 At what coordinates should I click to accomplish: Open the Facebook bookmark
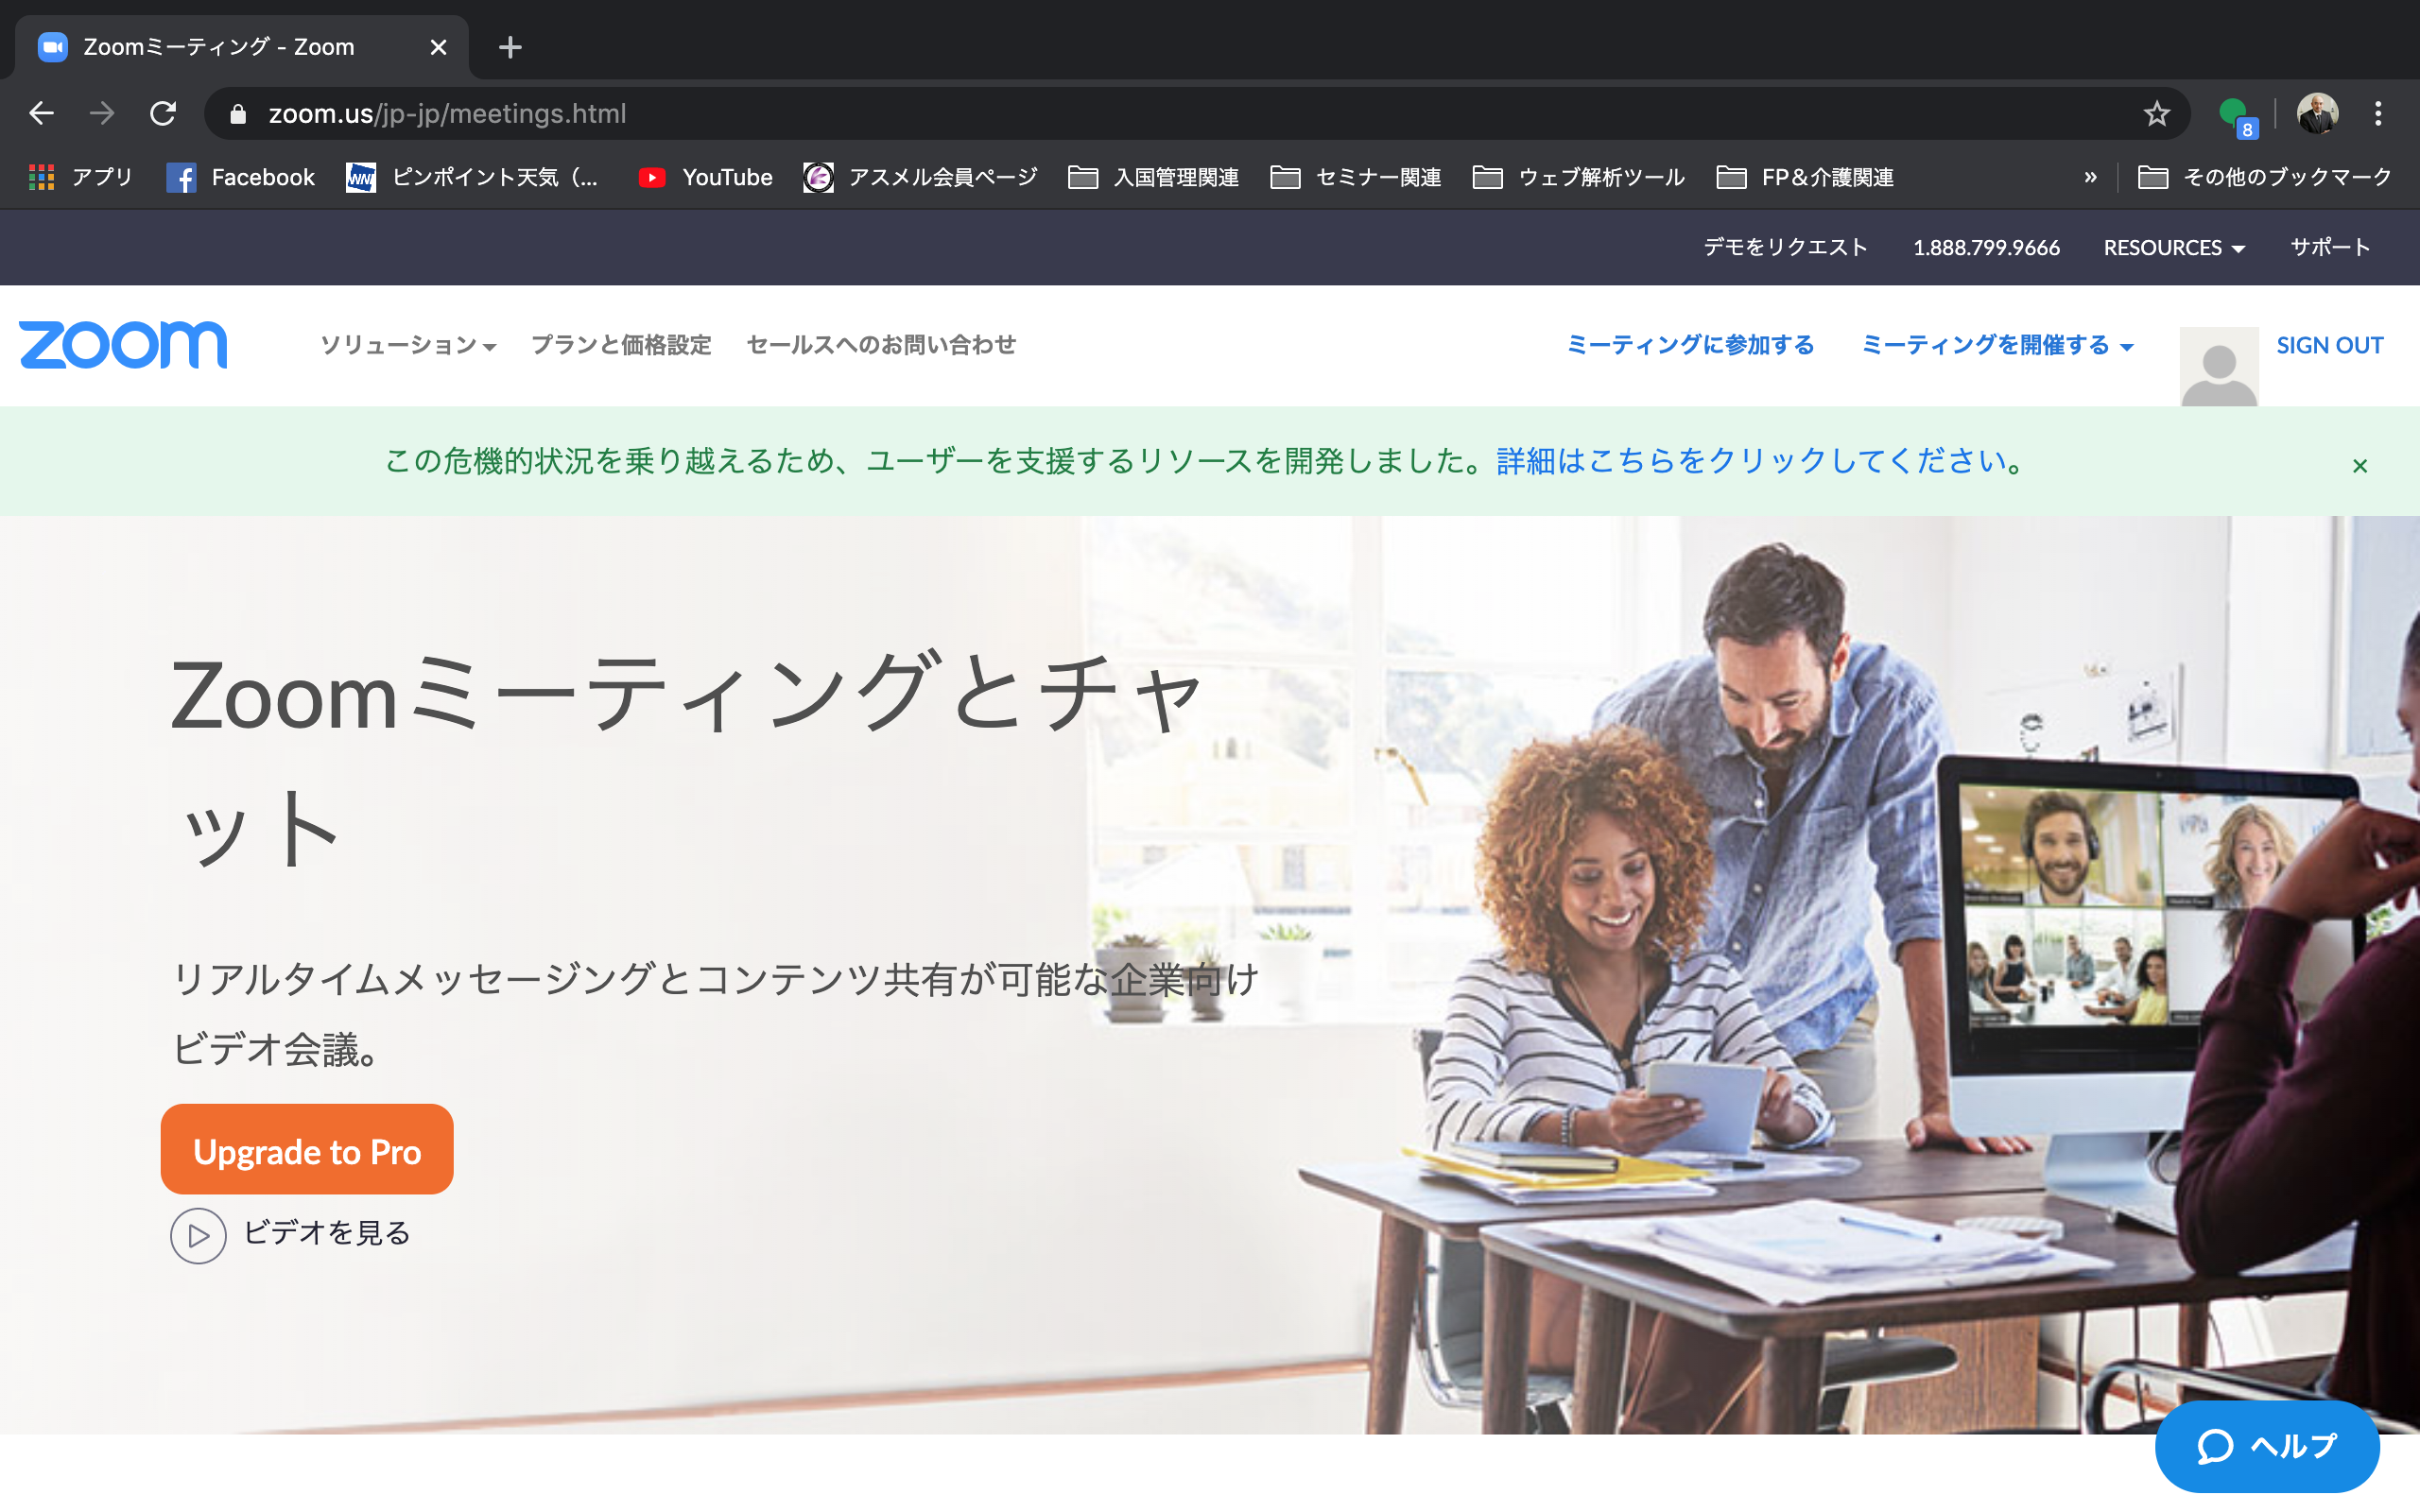[x=240, y=177]
